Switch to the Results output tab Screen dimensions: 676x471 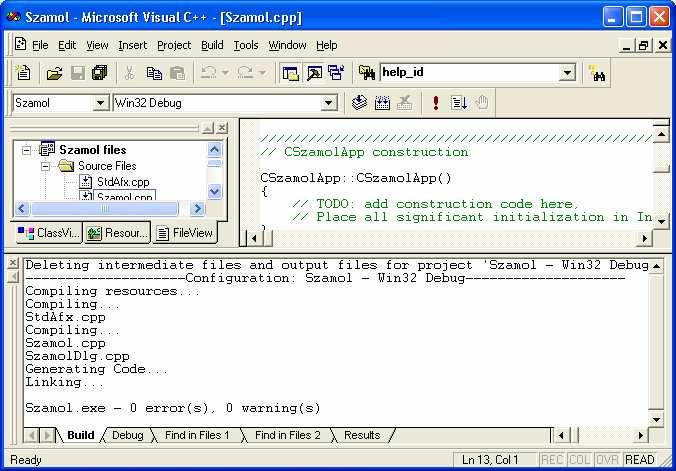pos(362,435)
